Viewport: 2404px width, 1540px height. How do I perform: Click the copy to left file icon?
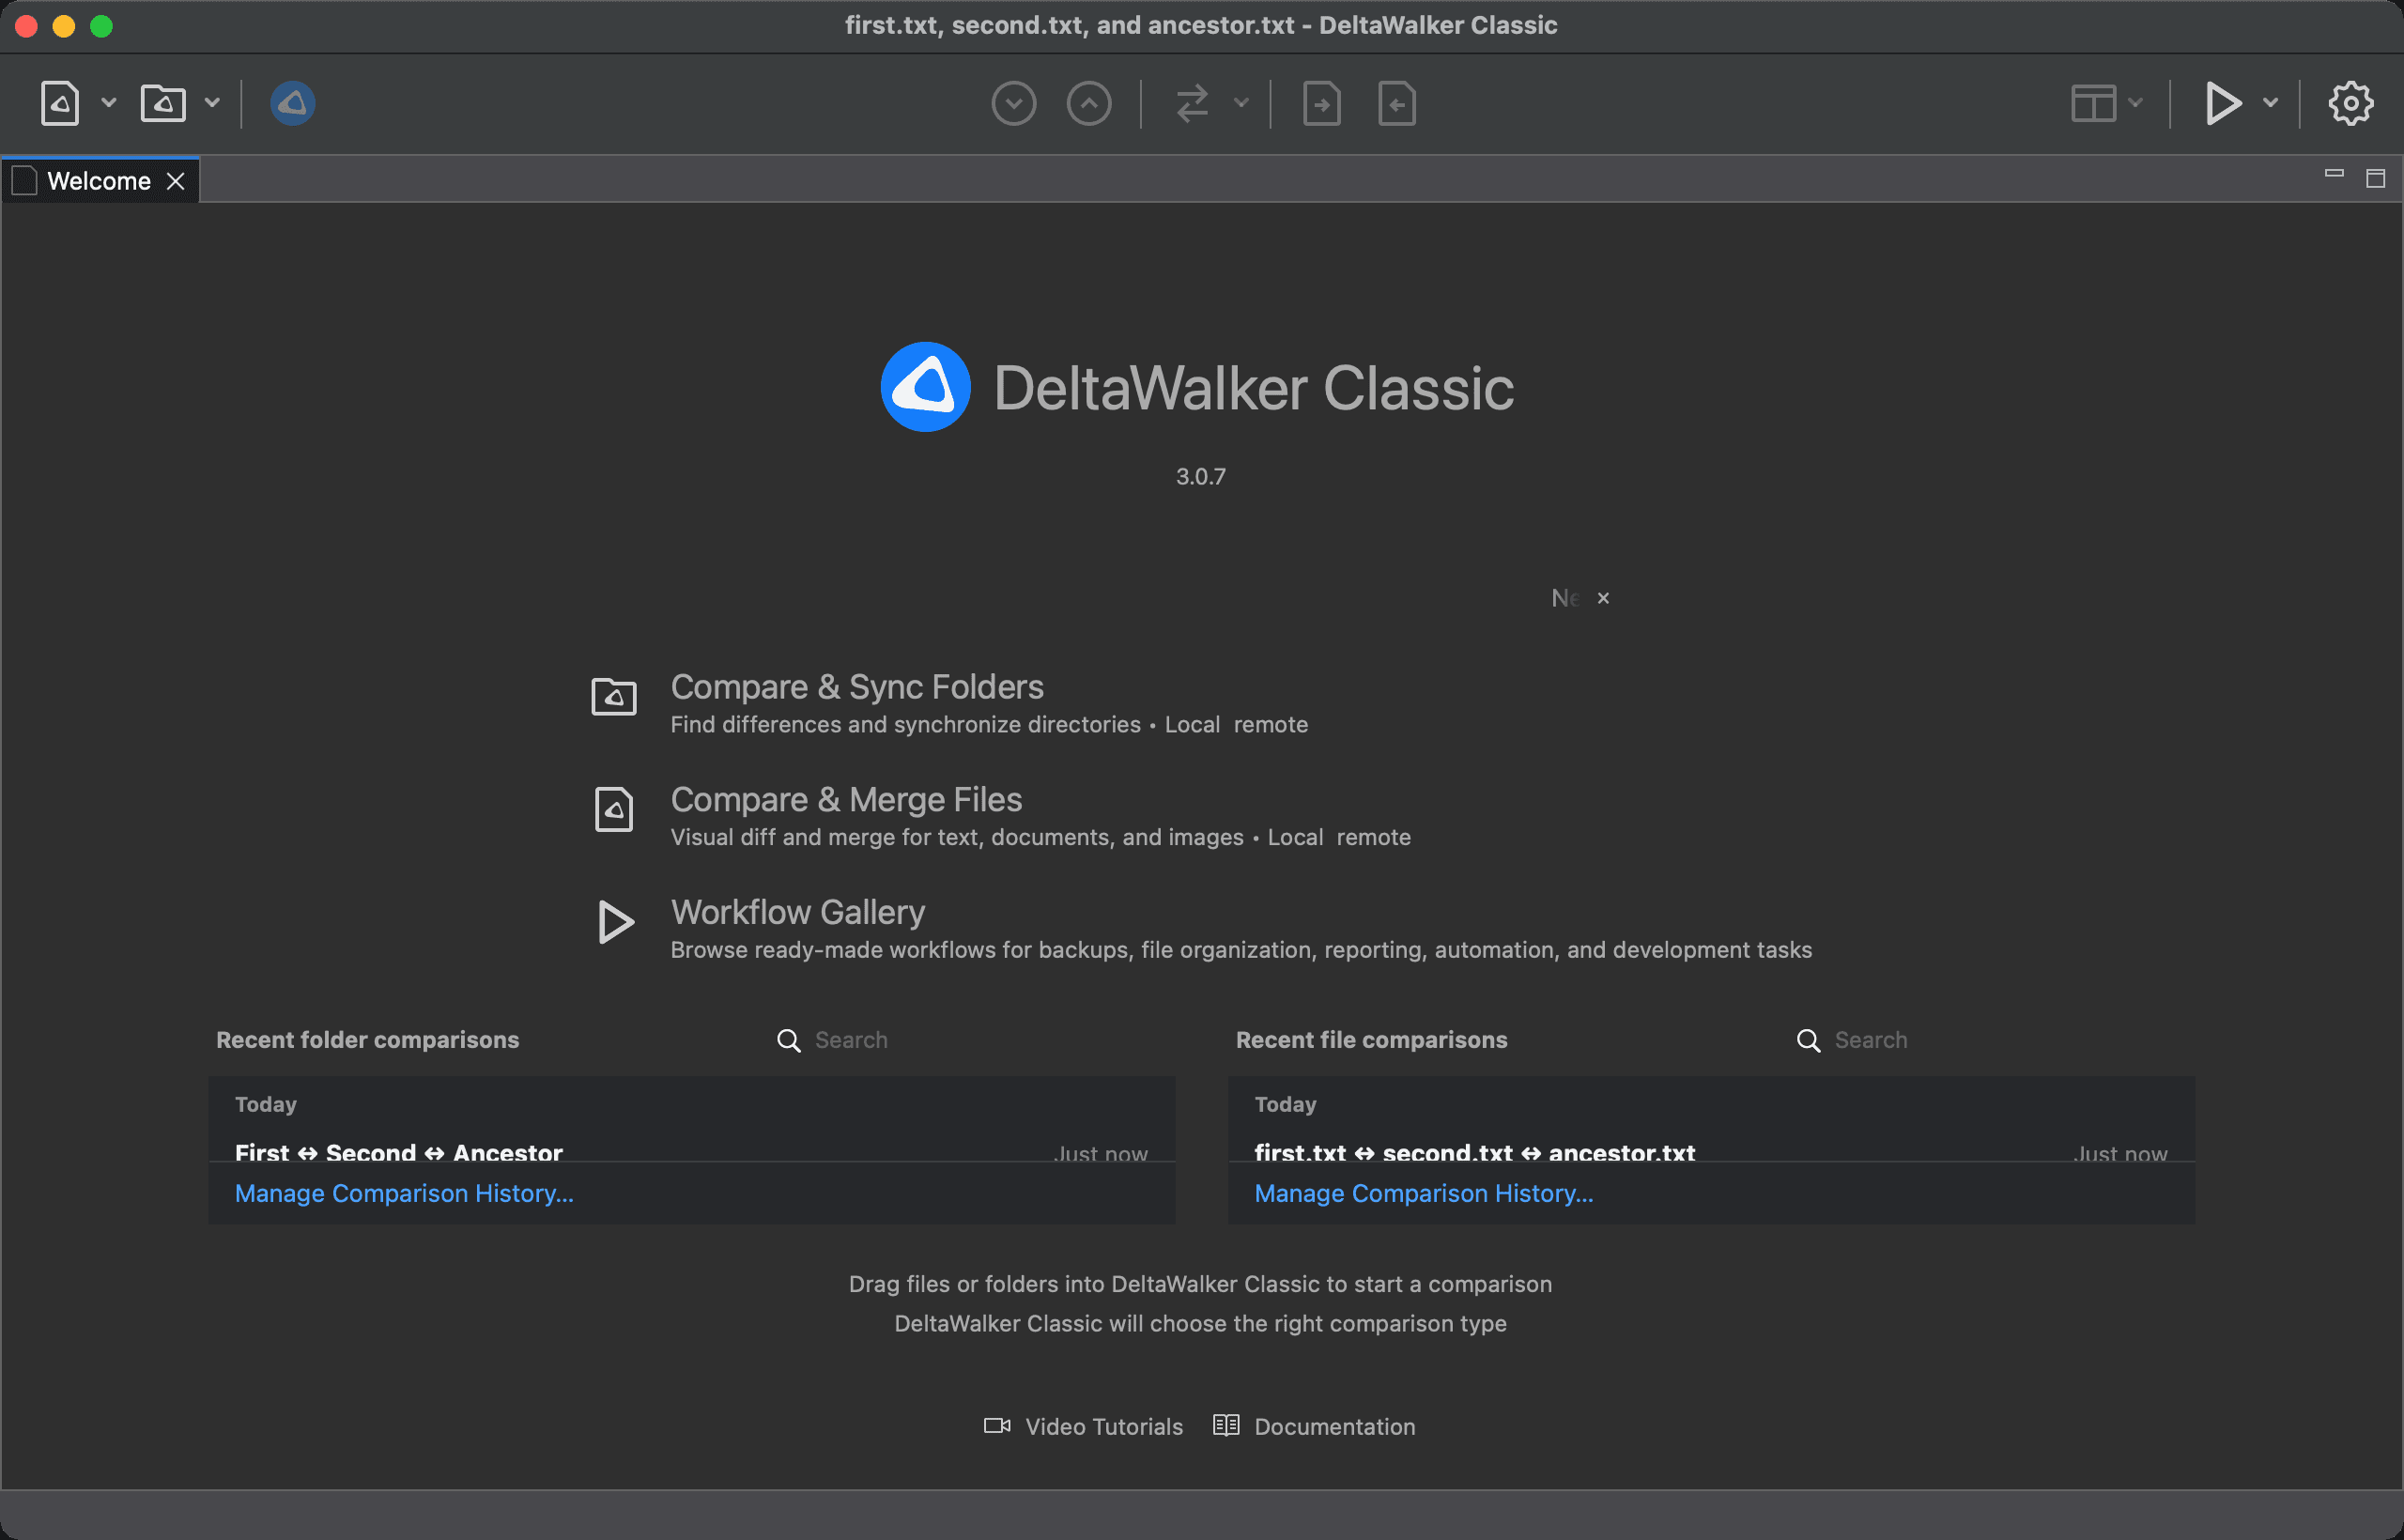pyautogui.click(x=1397, y=103)
